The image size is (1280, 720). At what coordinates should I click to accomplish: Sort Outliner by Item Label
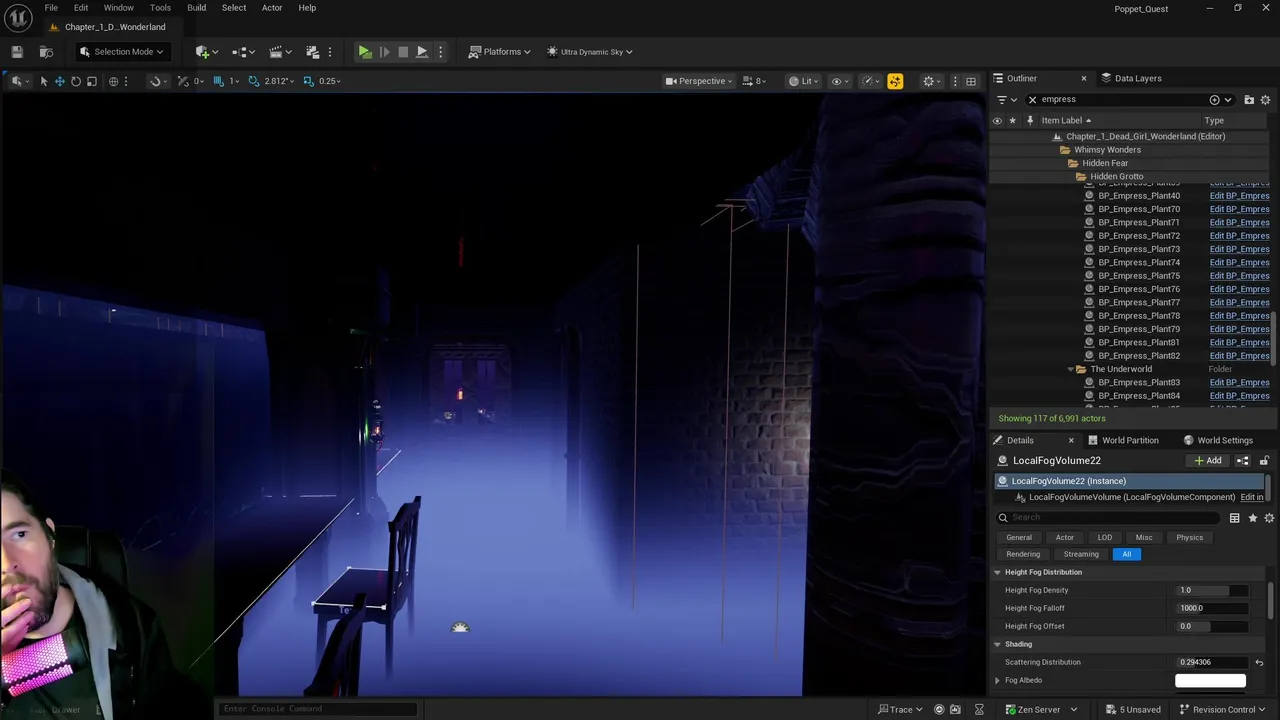click(1062, 120)
